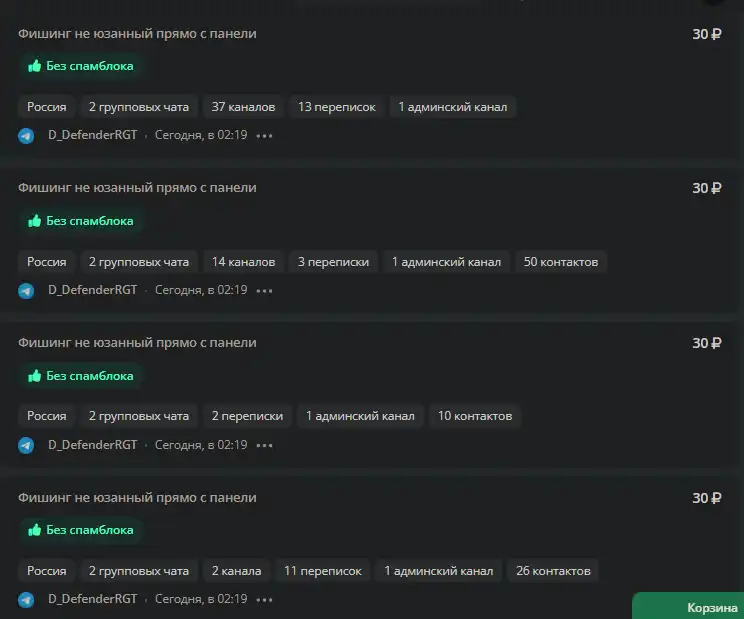744x619 pixels.
Task: Click thumbs-up icon in the second listing's badge
Action: pyautogui.click(x=35, y=221)
